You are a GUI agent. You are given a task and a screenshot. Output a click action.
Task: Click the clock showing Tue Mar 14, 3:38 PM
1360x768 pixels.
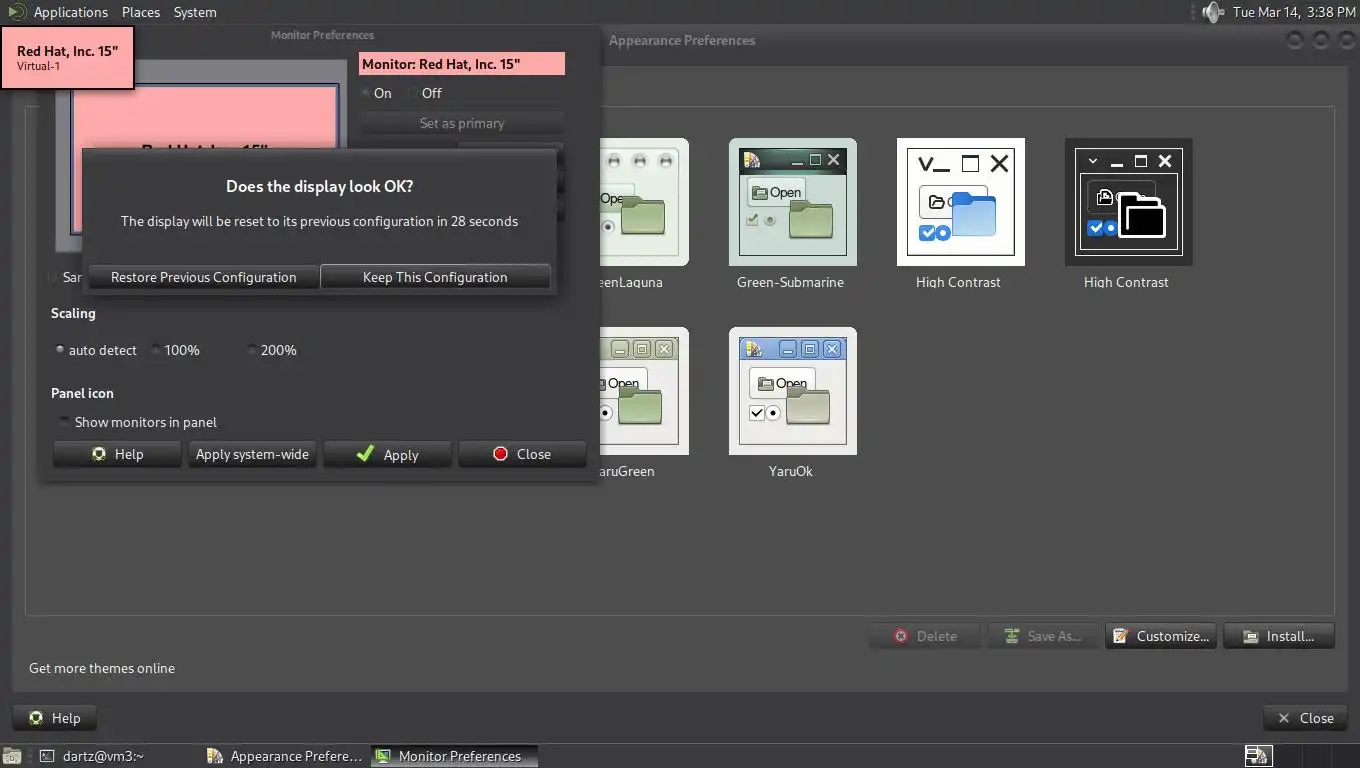click(1294, 12)
